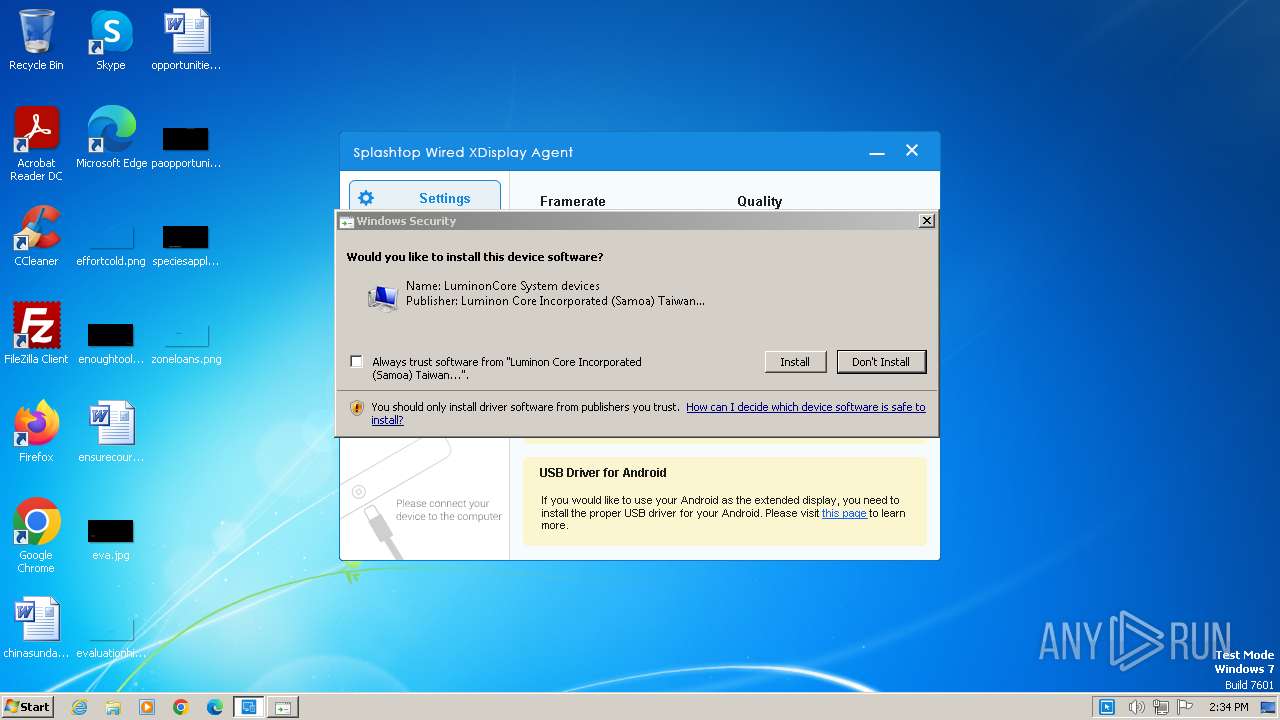Select the enoughtool... desktop file
The width and height of the screenshot is (1280, 720).
(111, 342)
